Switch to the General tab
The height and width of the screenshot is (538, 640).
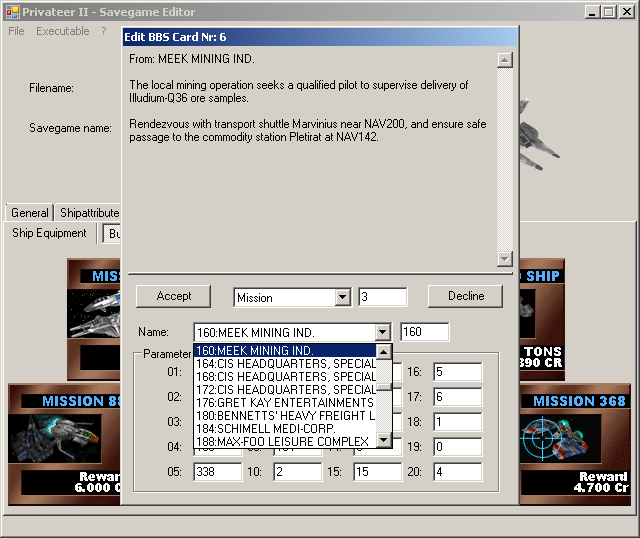tap(29, 213)
